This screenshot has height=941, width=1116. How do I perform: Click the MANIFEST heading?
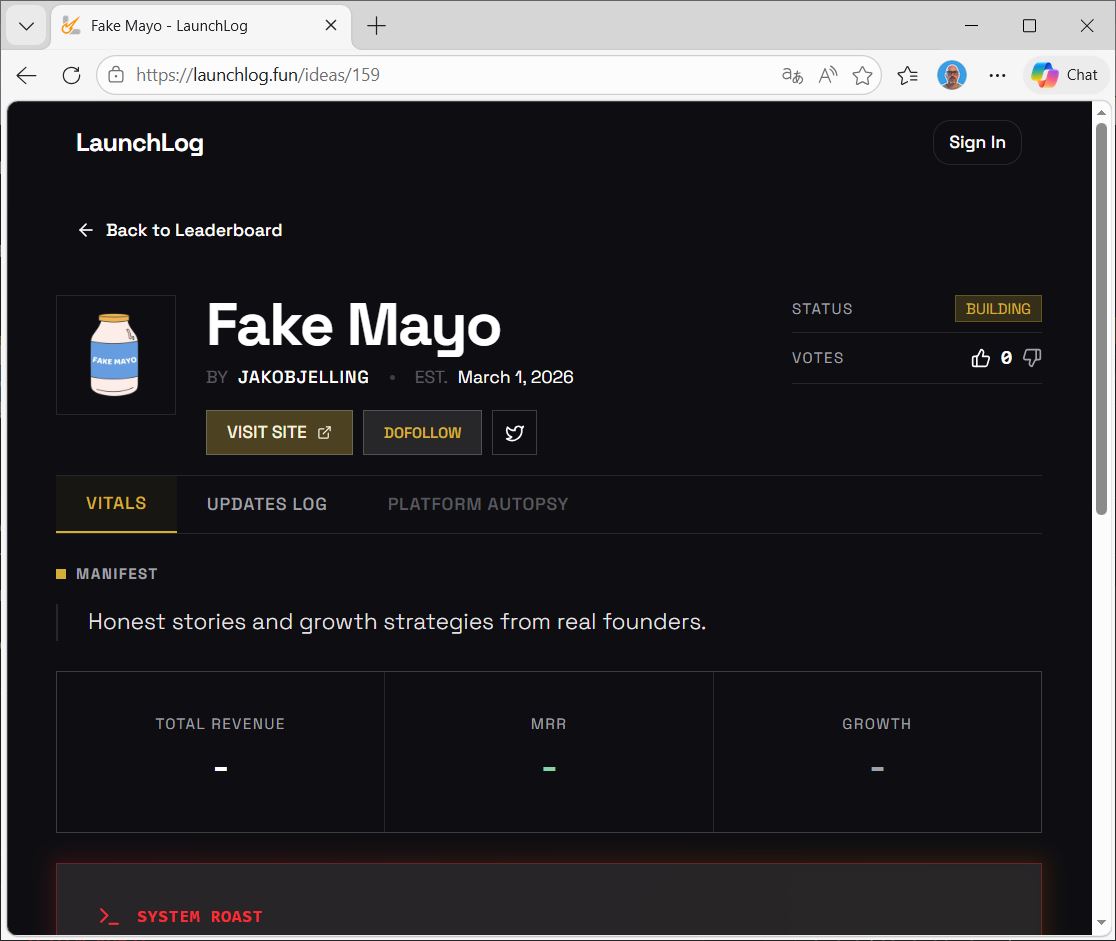tap(117, 574)
